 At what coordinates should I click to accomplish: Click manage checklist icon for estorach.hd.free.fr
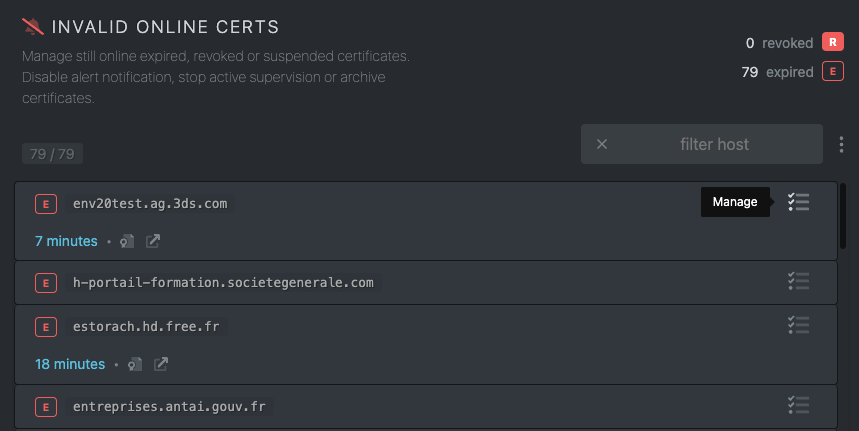point(798,325)
